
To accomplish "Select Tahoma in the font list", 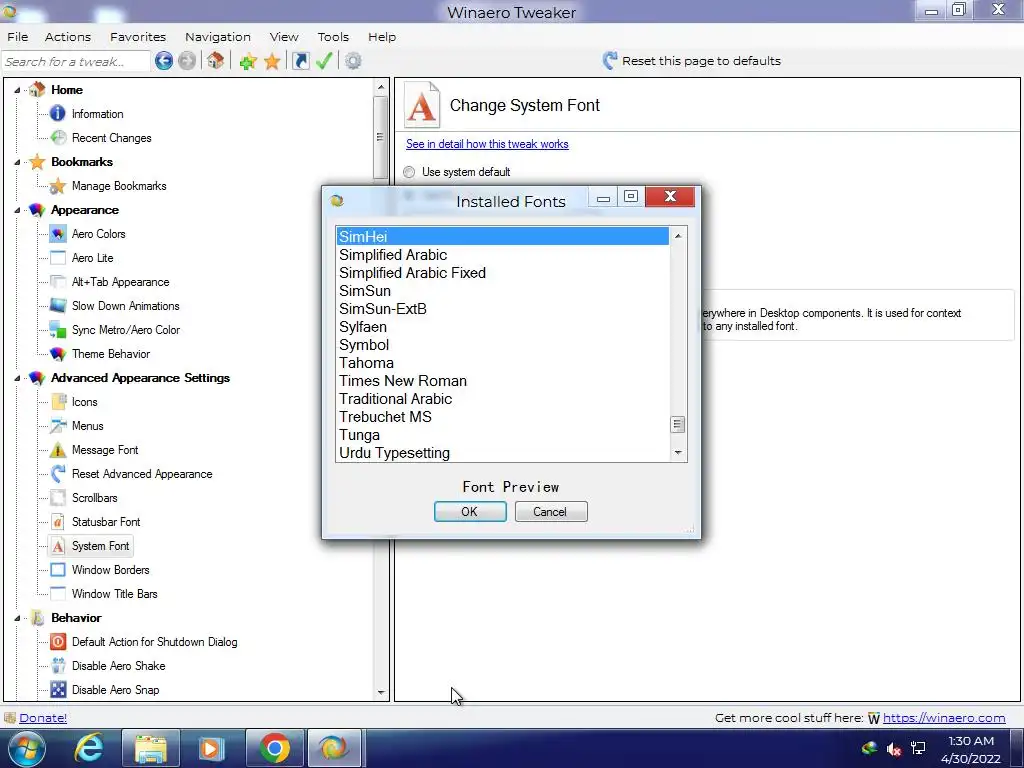I will tap(502, 363).
